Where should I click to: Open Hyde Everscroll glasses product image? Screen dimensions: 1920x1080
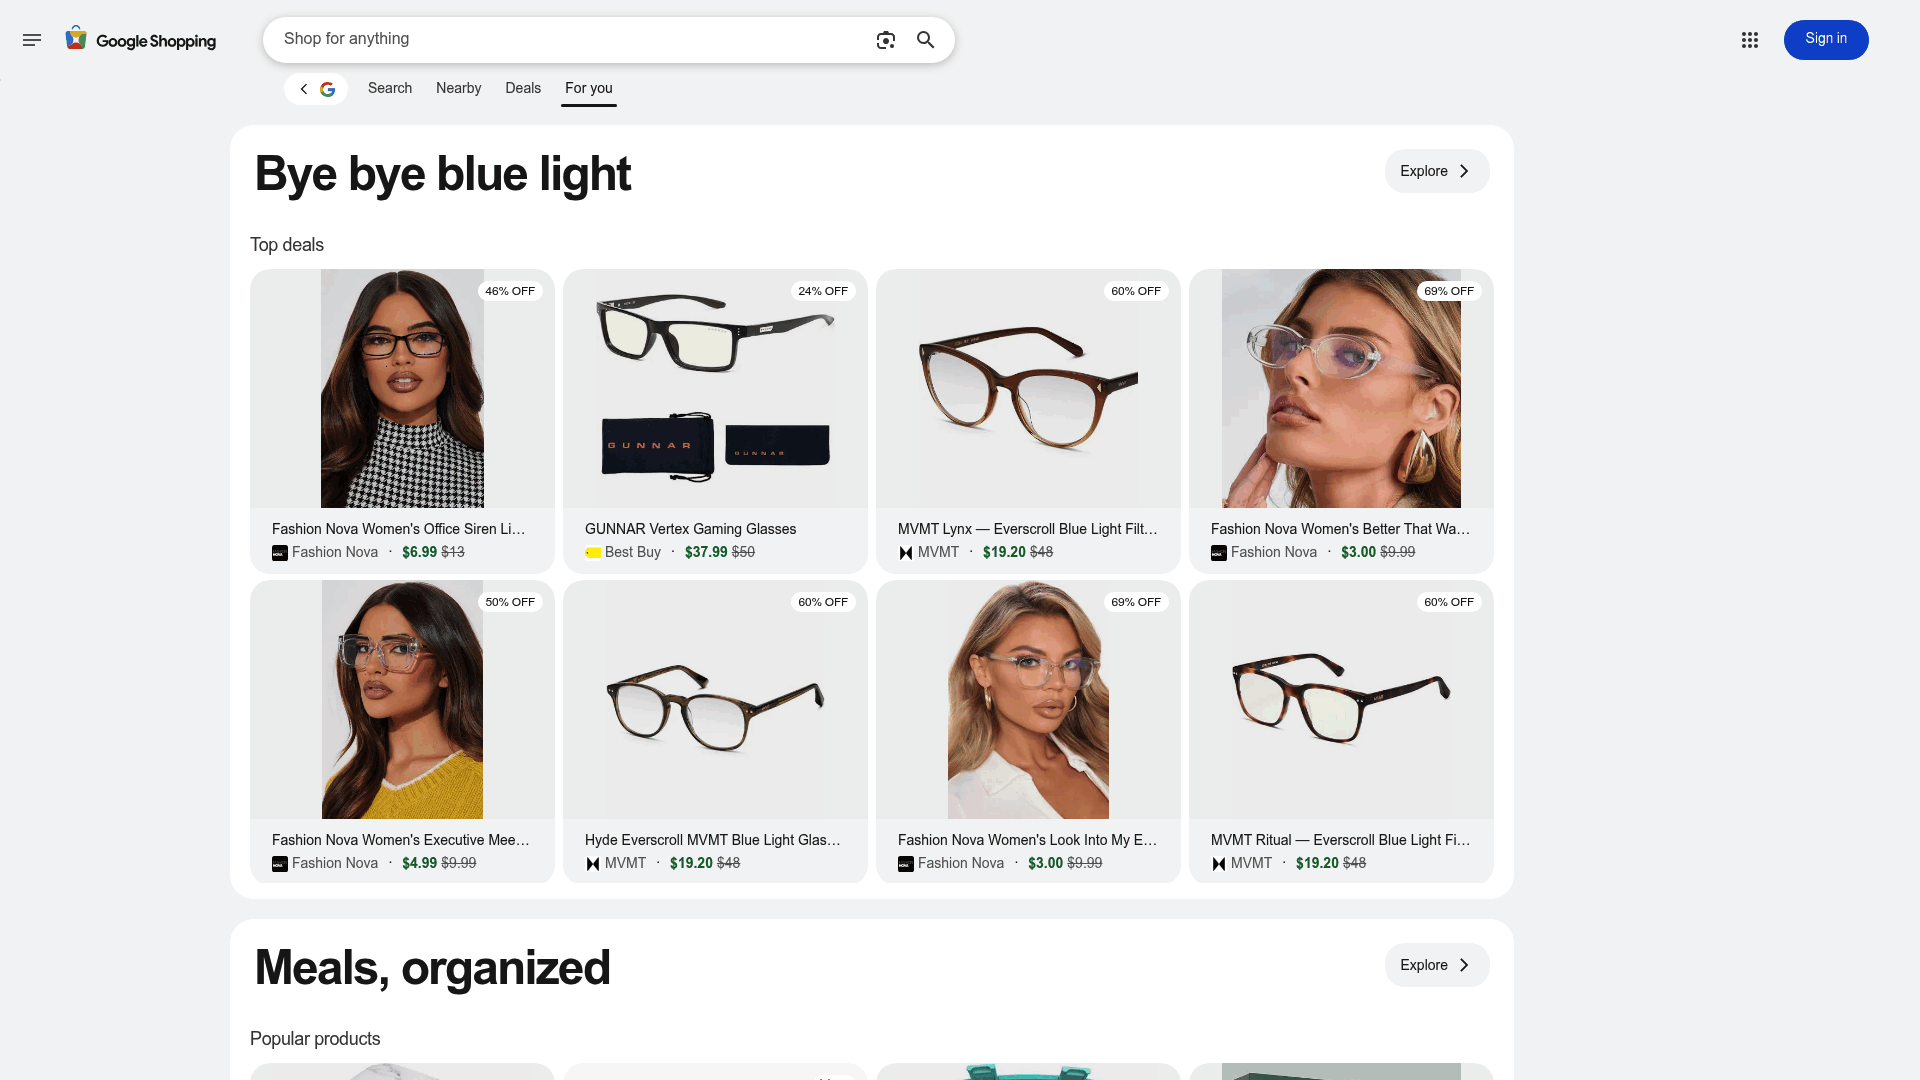pyautogui.click(x=715, y=699)
